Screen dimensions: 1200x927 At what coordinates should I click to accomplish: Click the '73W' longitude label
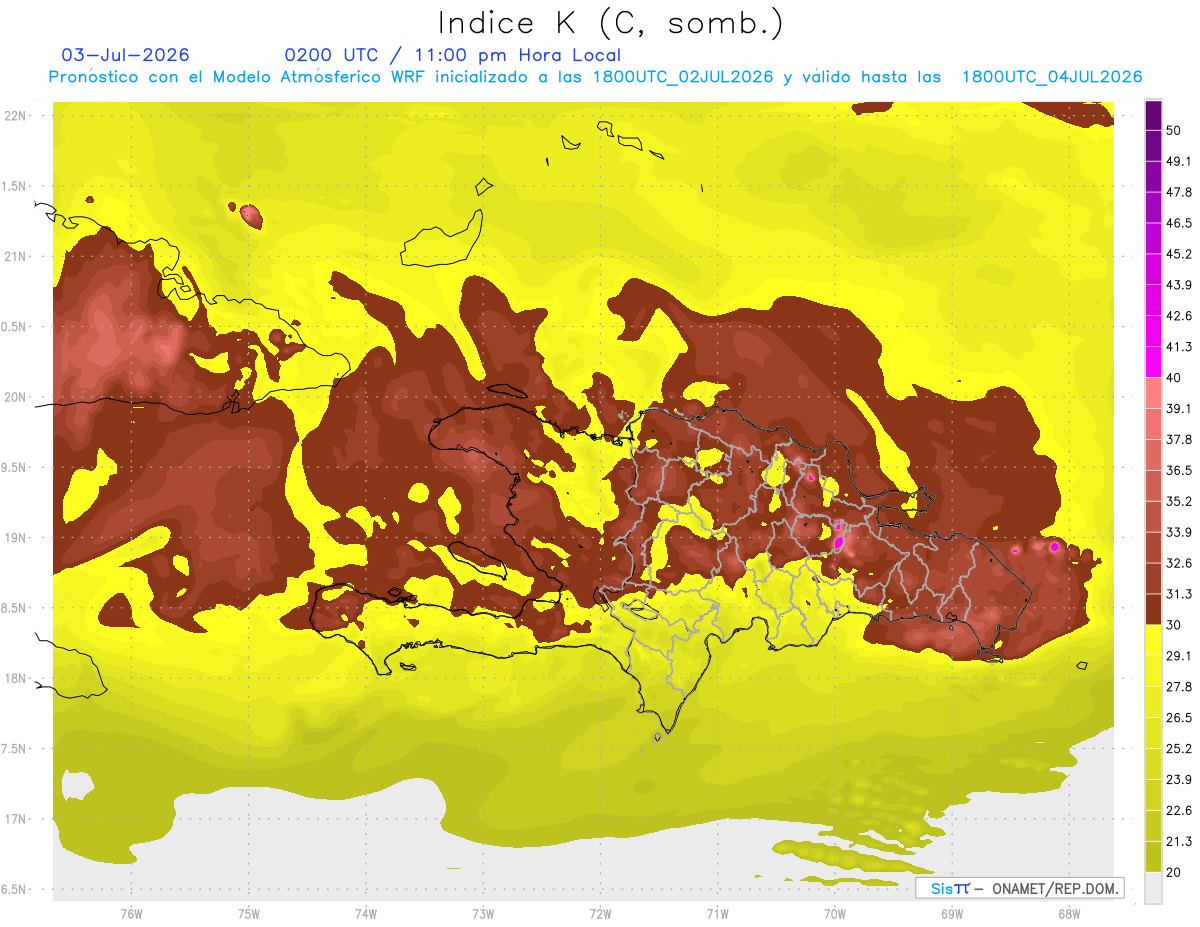pos(483,914)
